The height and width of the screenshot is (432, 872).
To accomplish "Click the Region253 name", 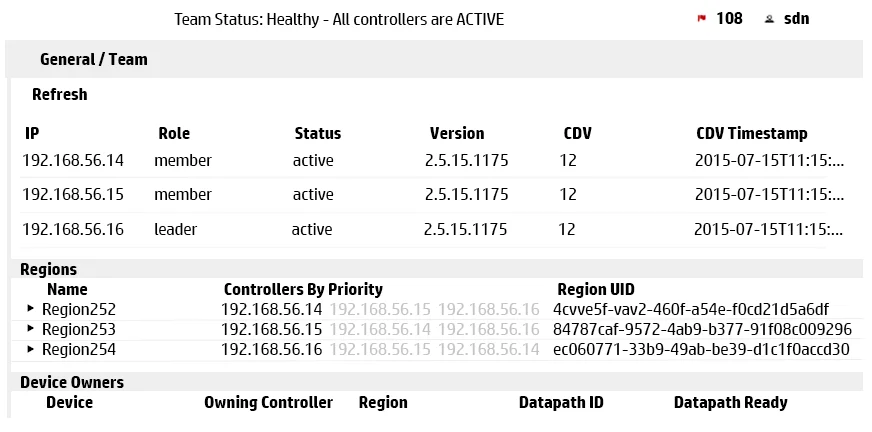I will coord(79,329).
